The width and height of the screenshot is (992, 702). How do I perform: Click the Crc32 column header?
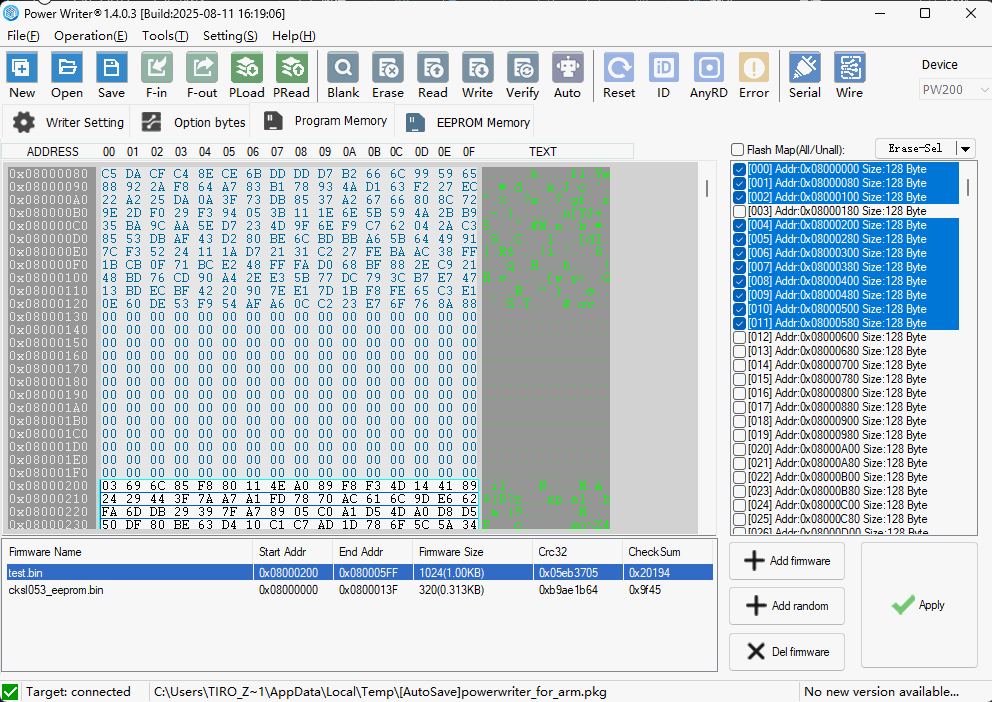[577, 552]
